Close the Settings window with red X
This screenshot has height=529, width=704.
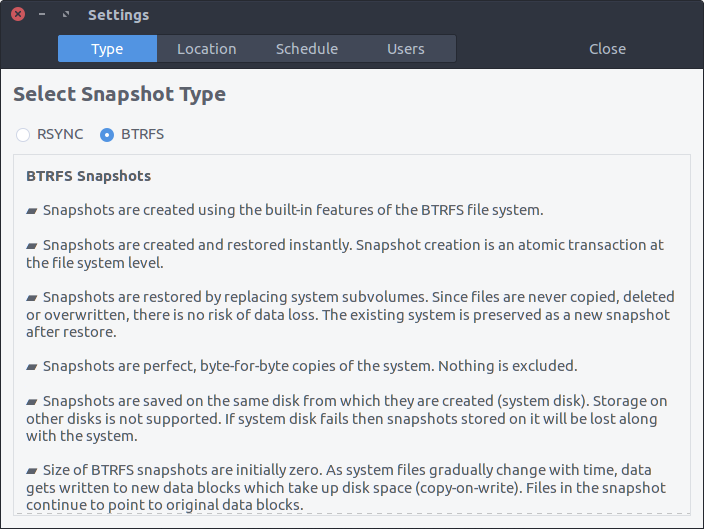point(18,14)
